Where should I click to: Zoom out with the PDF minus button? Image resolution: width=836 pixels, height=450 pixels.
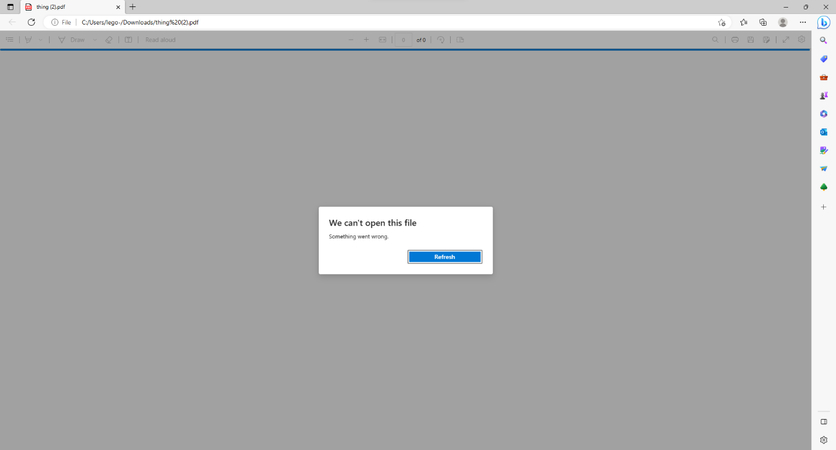351,39
